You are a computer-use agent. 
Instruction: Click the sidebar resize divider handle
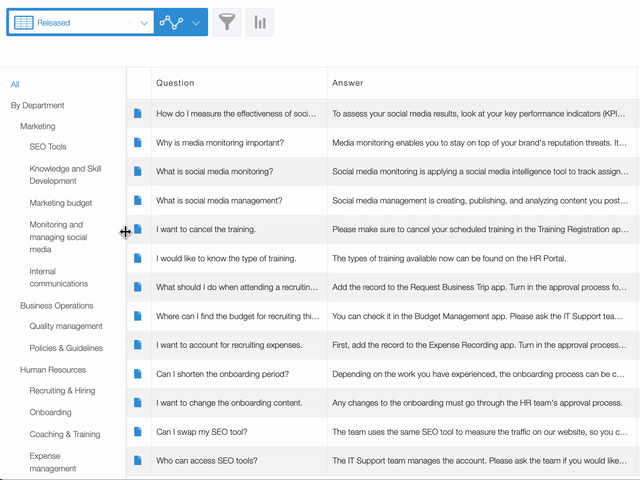(x=126, y=232)
